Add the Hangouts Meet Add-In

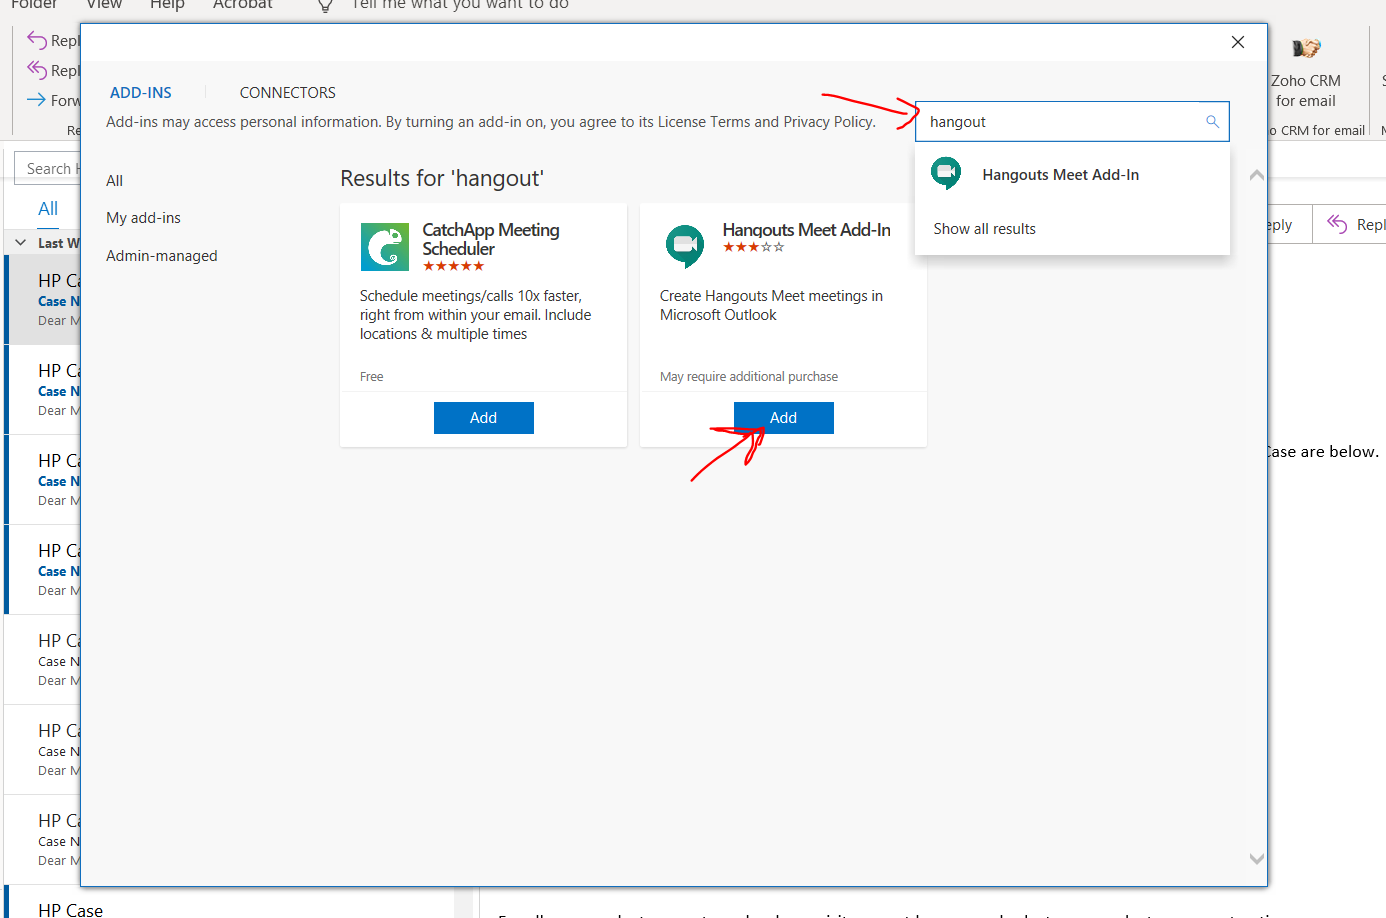pyautogui.click(x=784, y=418)
